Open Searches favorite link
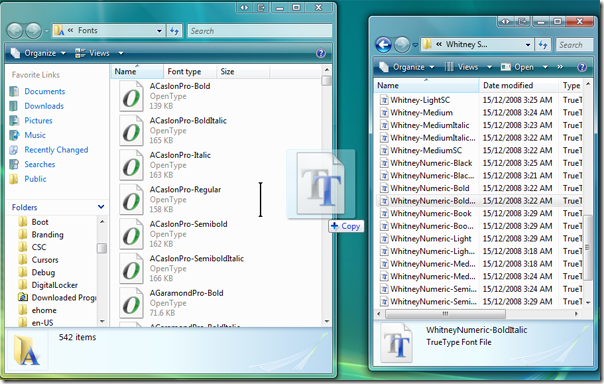Image resolution: width=604 pixels, height=384 pixels. [x=40, y=164]
